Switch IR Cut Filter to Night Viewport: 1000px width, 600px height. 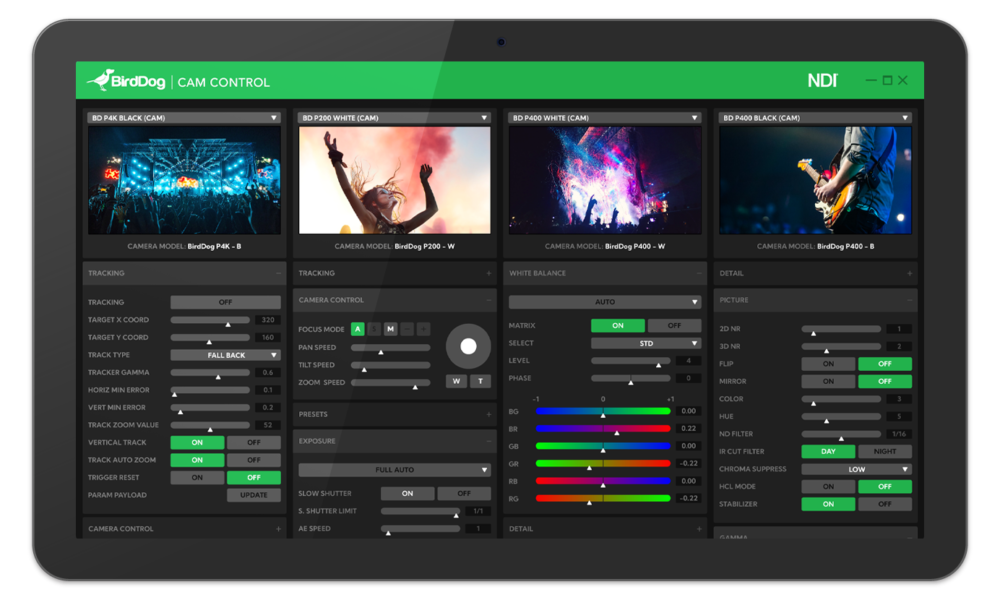(884, 451)
